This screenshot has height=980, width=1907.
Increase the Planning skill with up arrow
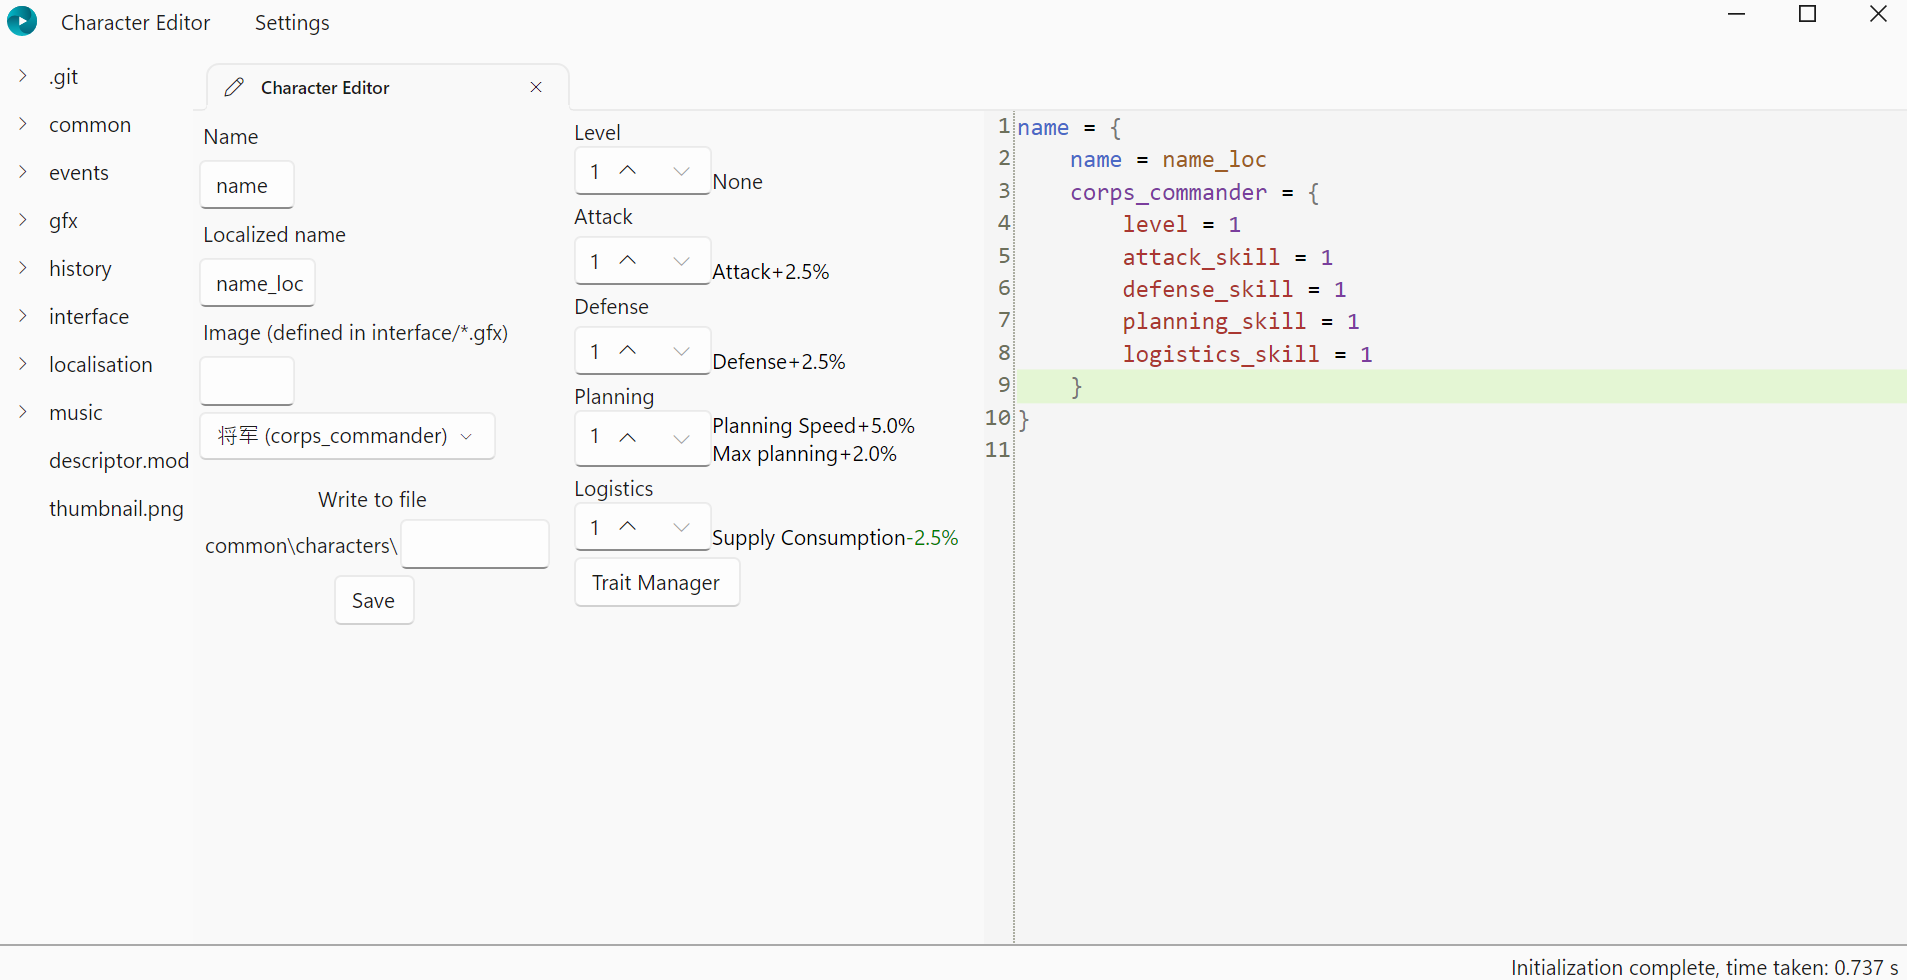pyautogui.click(x=628, y=438)
